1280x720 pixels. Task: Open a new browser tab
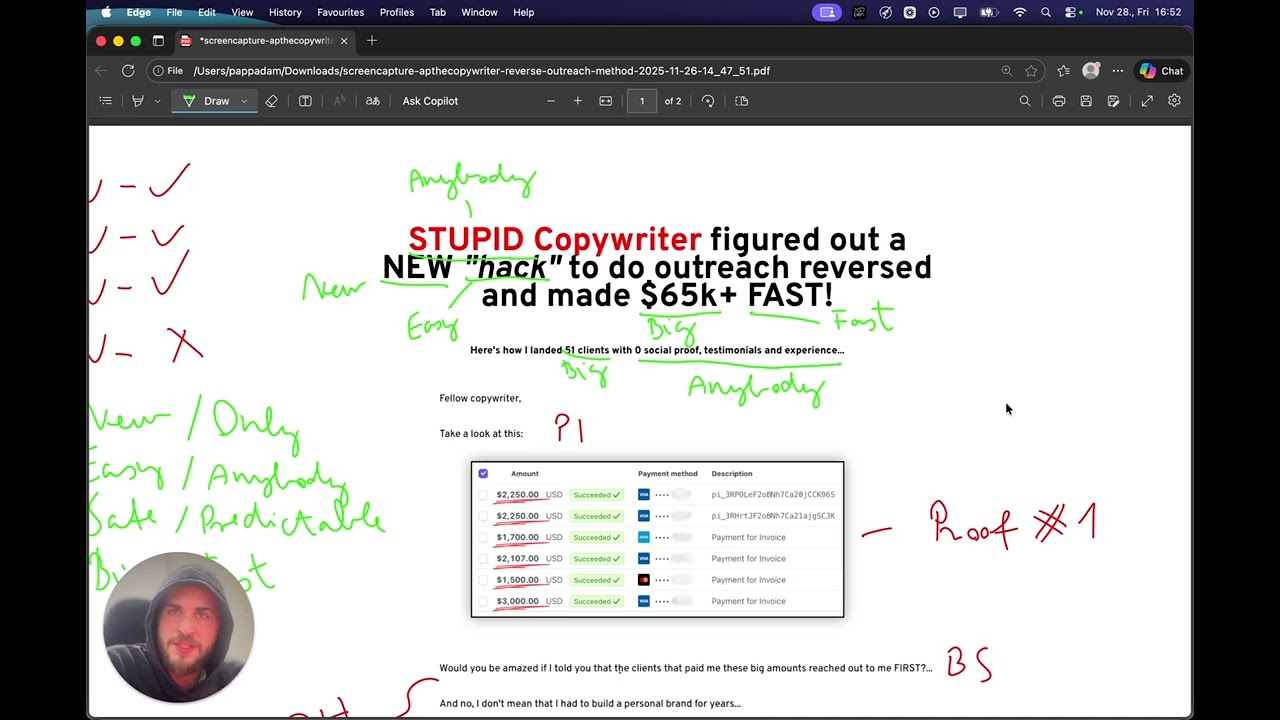tap(372, 41)
